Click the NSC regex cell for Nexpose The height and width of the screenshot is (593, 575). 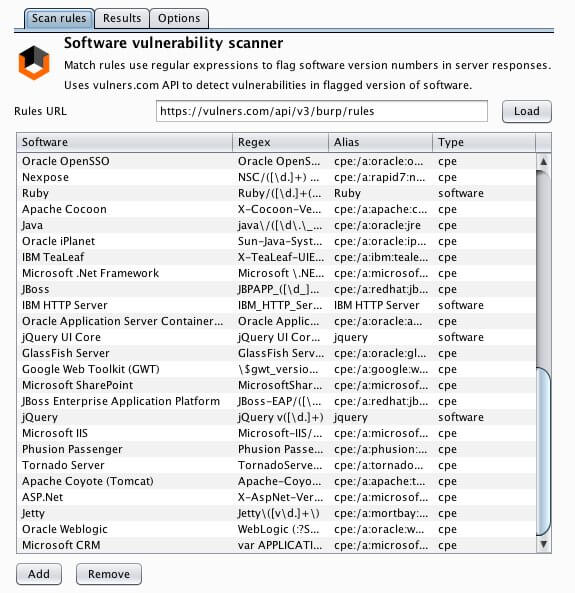[x=280, y=177]
